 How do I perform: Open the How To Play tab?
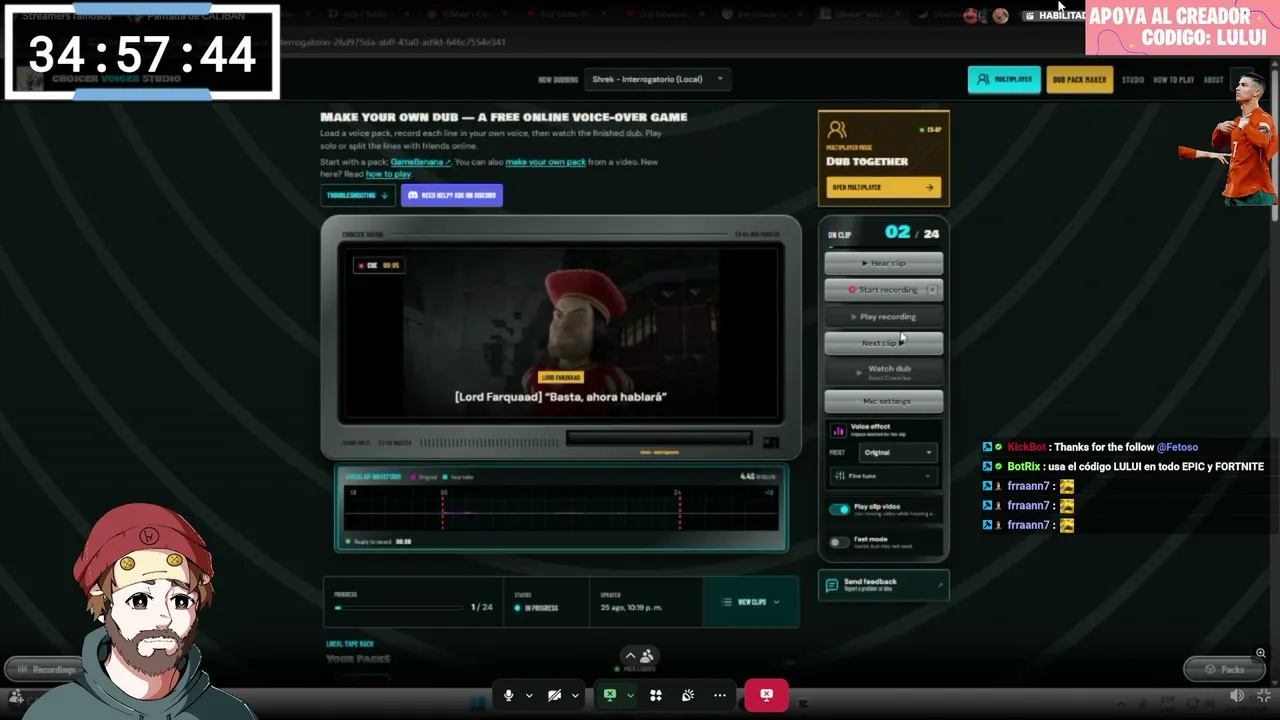[x=1174, y=80]
